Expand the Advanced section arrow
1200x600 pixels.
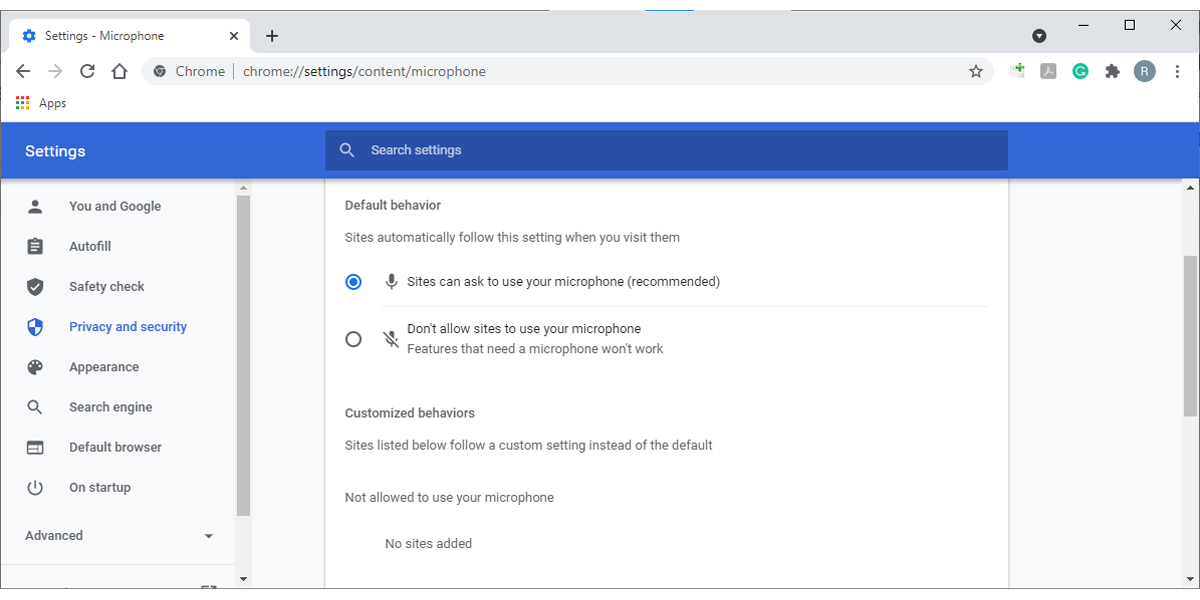coord(209,536)
